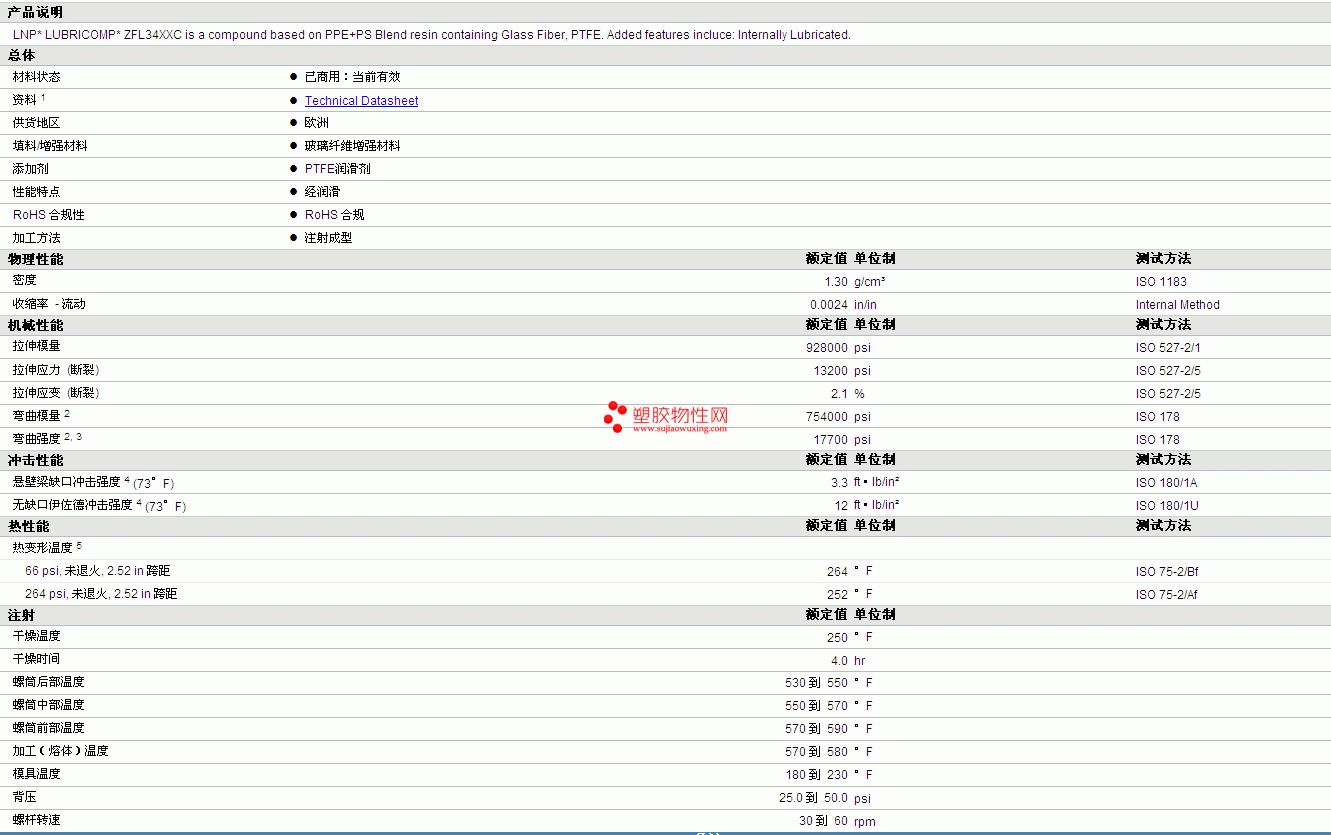The height and width of the screenshot is (835, 1331).
Task: Click the 背压 row label
Action: [24, 797]
